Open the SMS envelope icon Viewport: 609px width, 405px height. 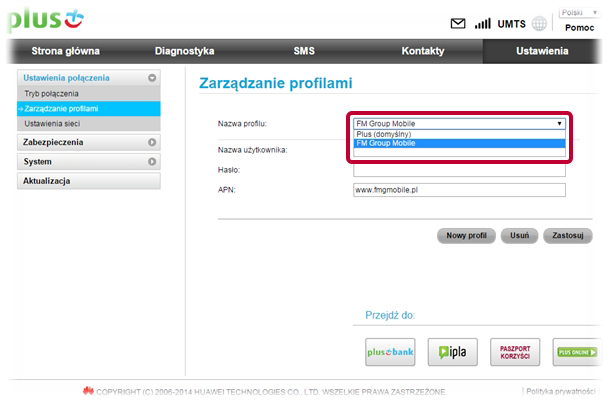[x=458, y=24]
